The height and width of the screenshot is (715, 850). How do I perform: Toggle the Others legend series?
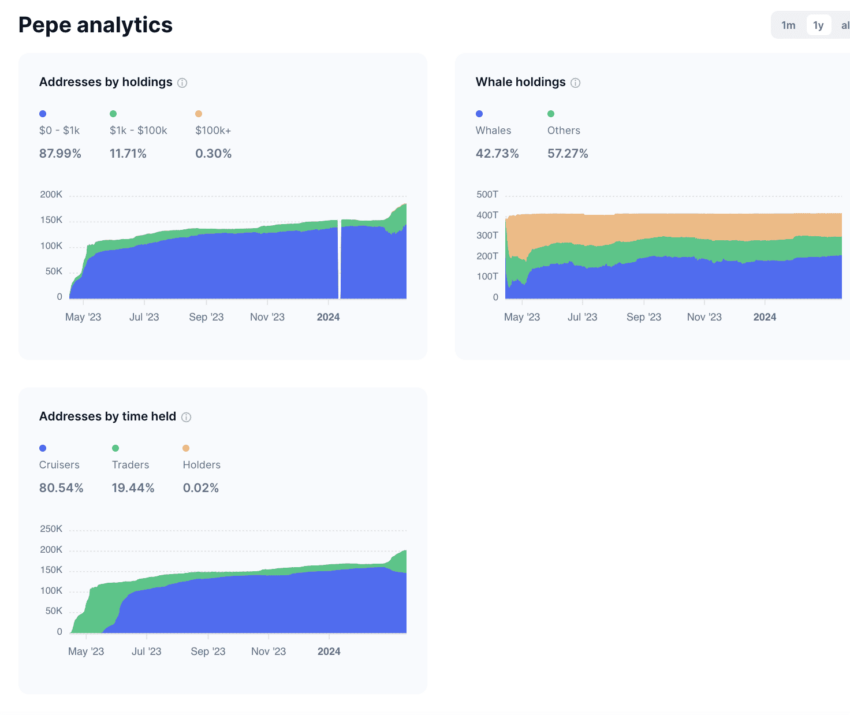pos(564,130)
